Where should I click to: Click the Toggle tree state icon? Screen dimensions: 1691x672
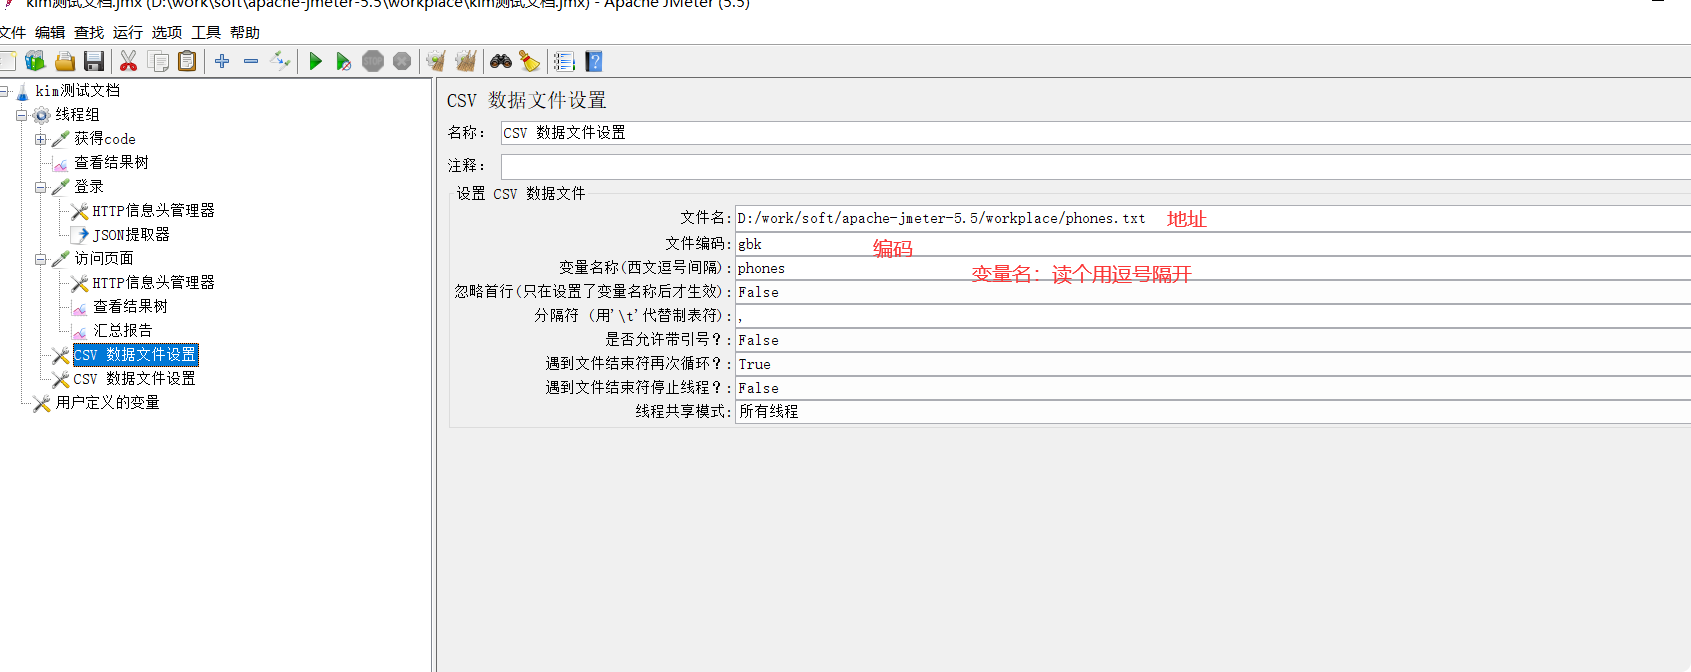click(280, 62)
